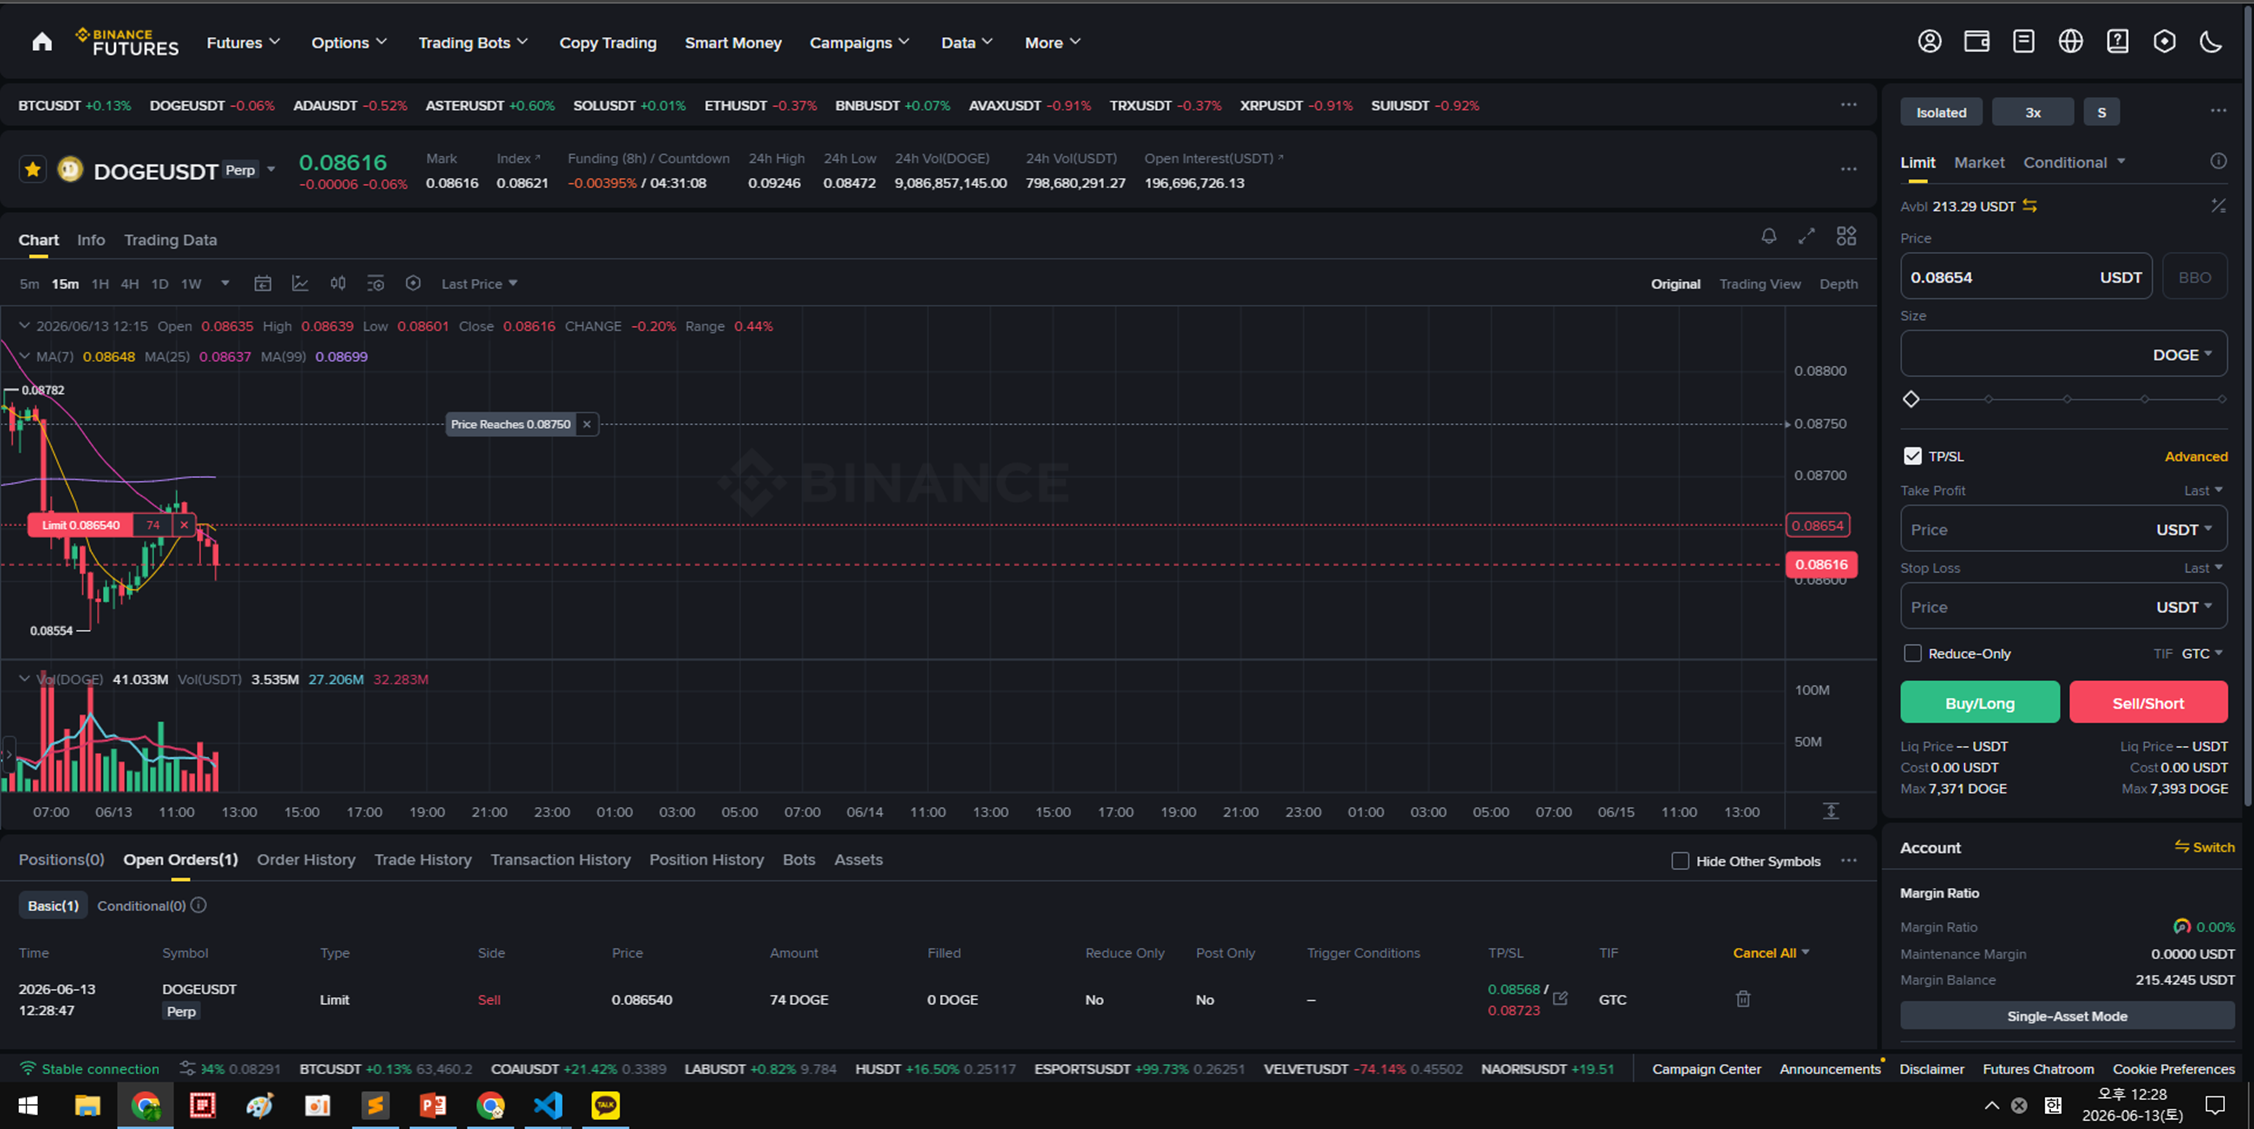
Task: Switch to the Market order tab
Action: [1979, 162]
